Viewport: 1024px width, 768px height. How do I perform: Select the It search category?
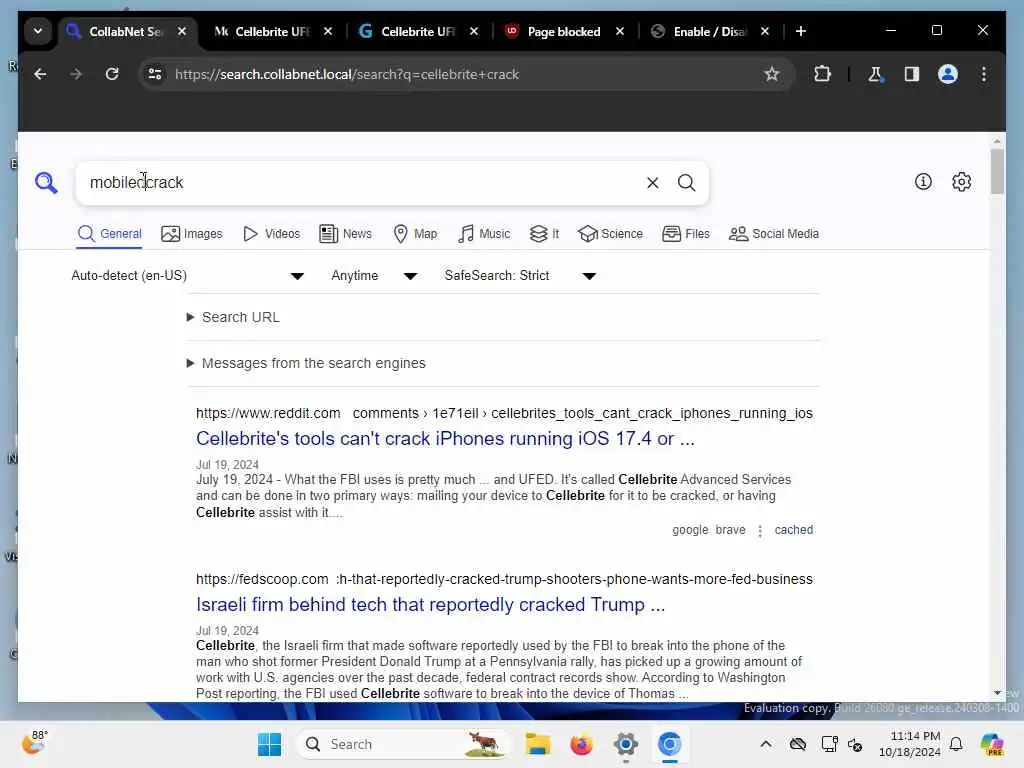pyautogui.click(x=544, y=234)
